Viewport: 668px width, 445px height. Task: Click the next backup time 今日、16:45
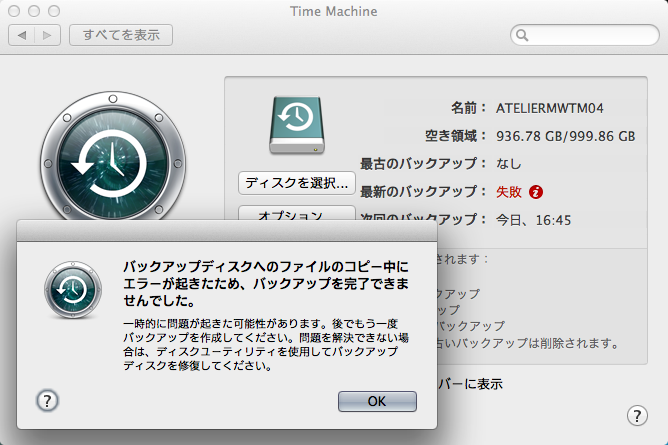(x=533, y=220)
